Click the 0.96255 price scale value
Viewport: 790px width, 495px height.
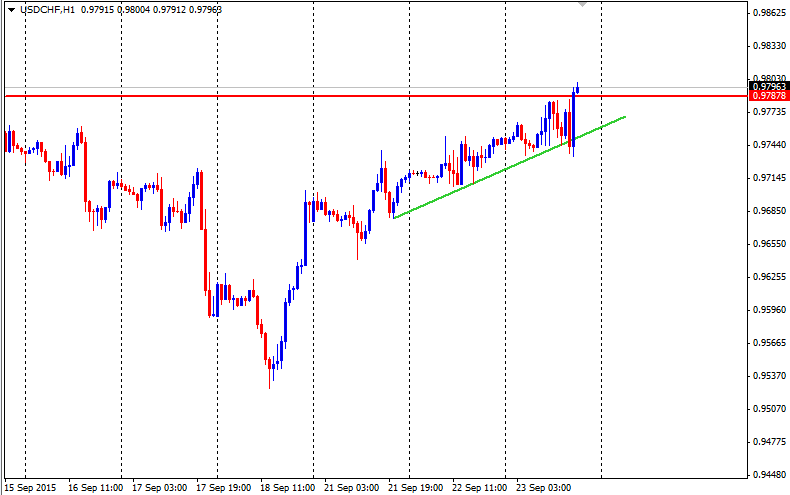[x=769, y=277]
